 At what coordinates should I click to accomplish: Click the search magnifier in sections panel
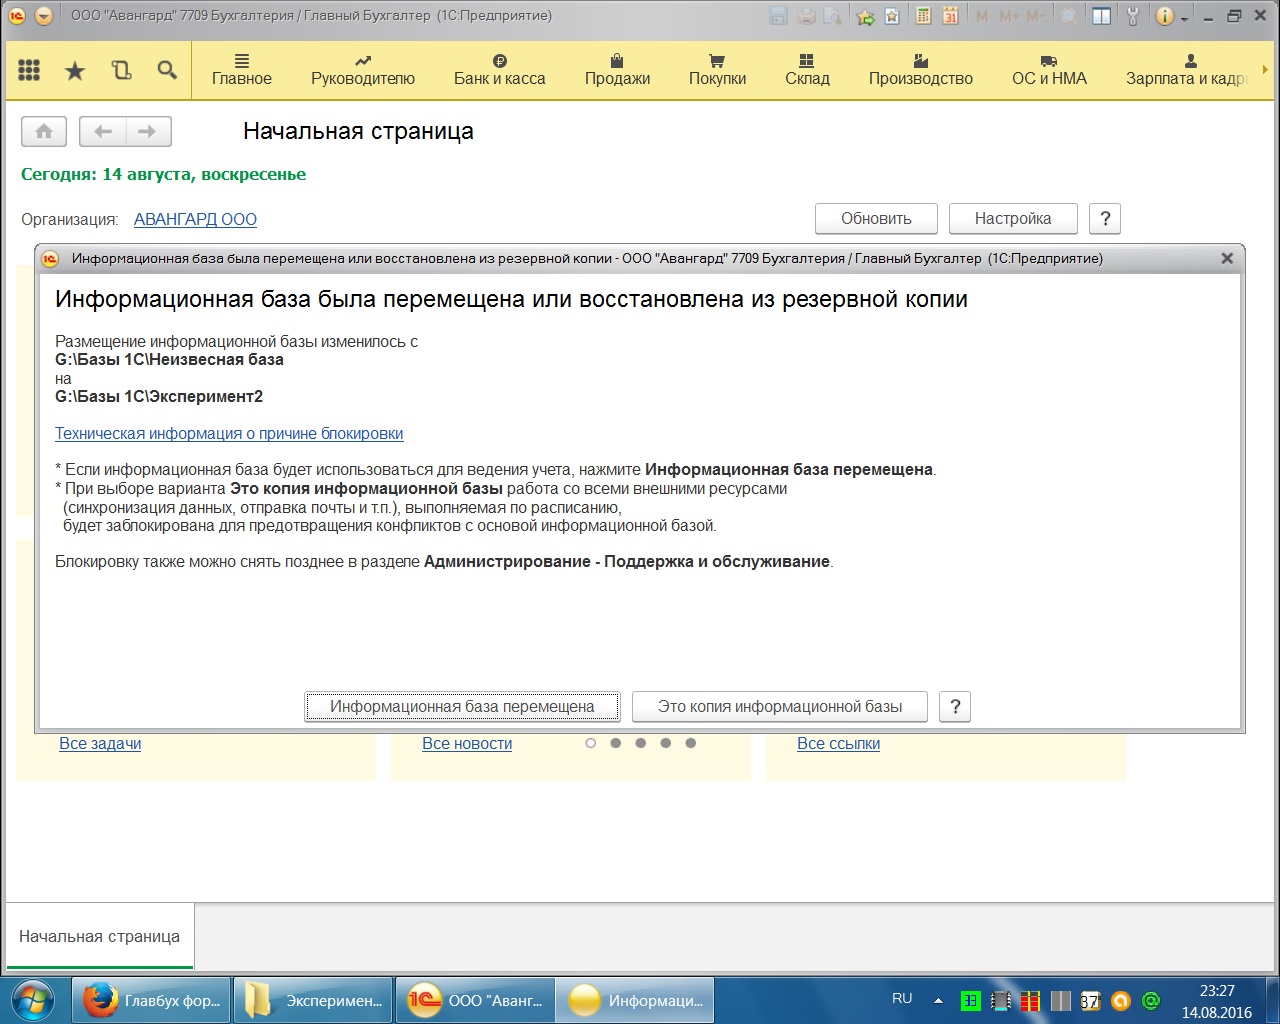167,70
